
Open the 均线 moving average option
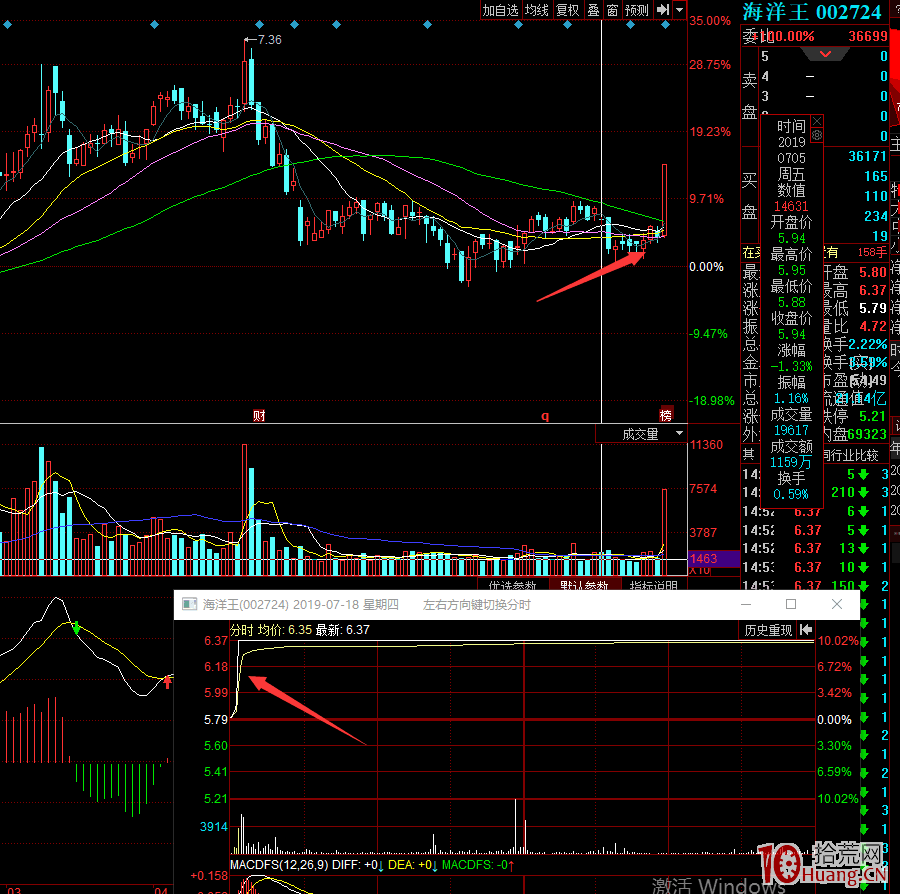coord(537,10)
